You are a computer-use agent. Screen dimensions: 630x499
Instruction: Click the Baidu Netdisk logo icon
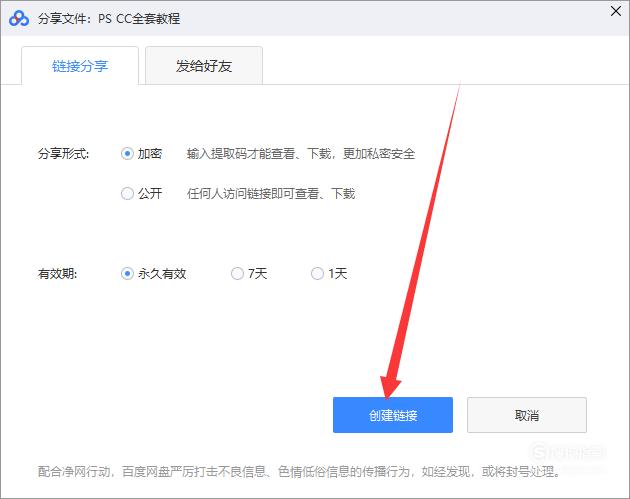tap(19, 18)
